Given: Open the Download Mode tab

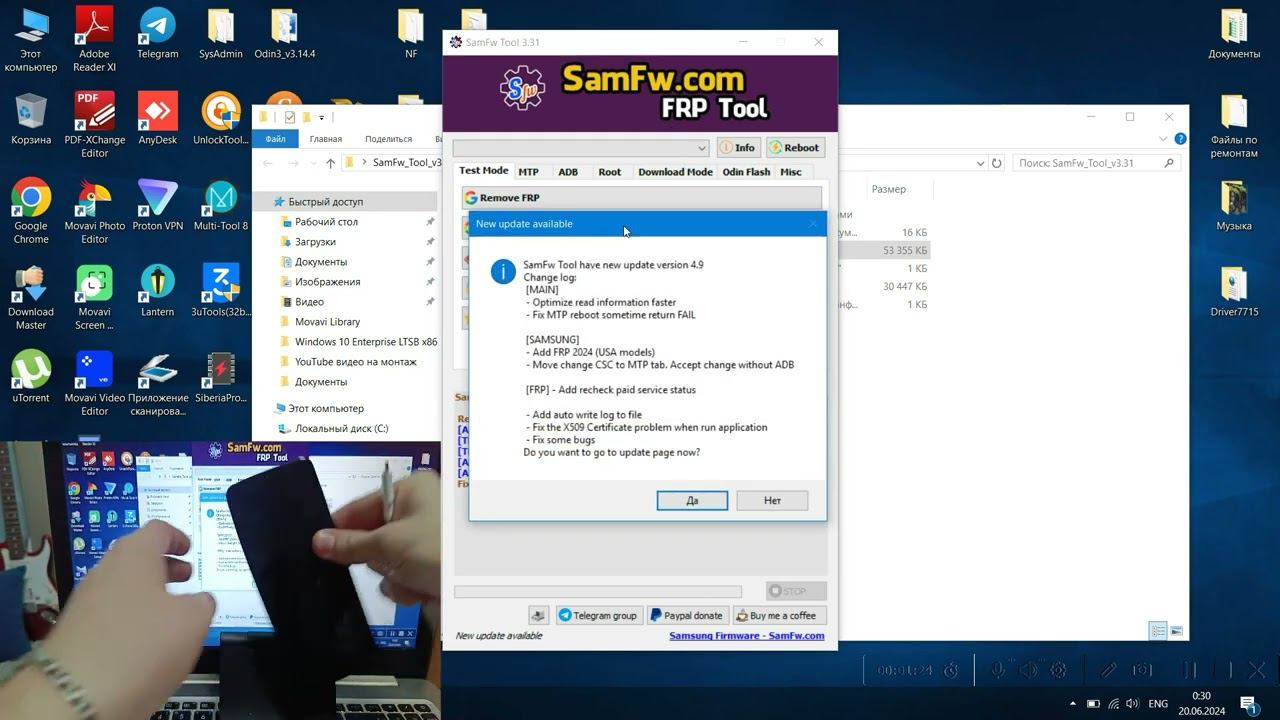Looking at the screenshot, I should click(x=675, y=172).
